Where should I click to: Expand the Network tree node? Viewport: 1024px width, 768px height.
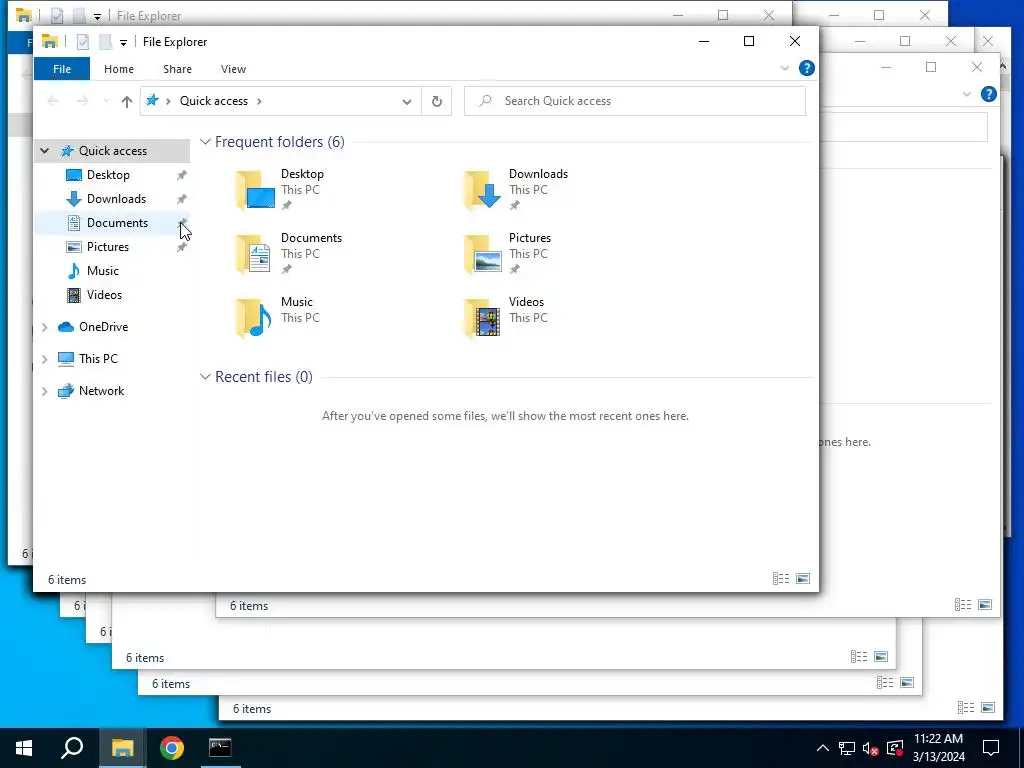point(44,391)
